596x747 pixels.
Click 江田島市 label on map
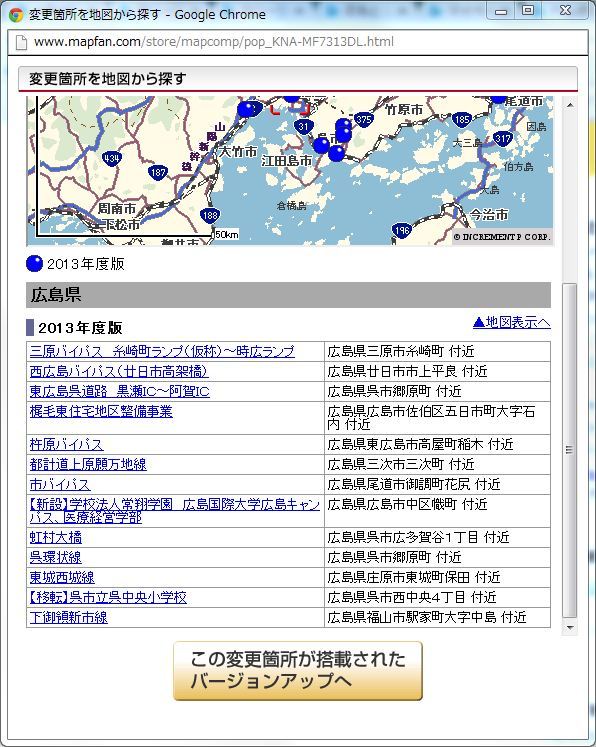[286, 161]
